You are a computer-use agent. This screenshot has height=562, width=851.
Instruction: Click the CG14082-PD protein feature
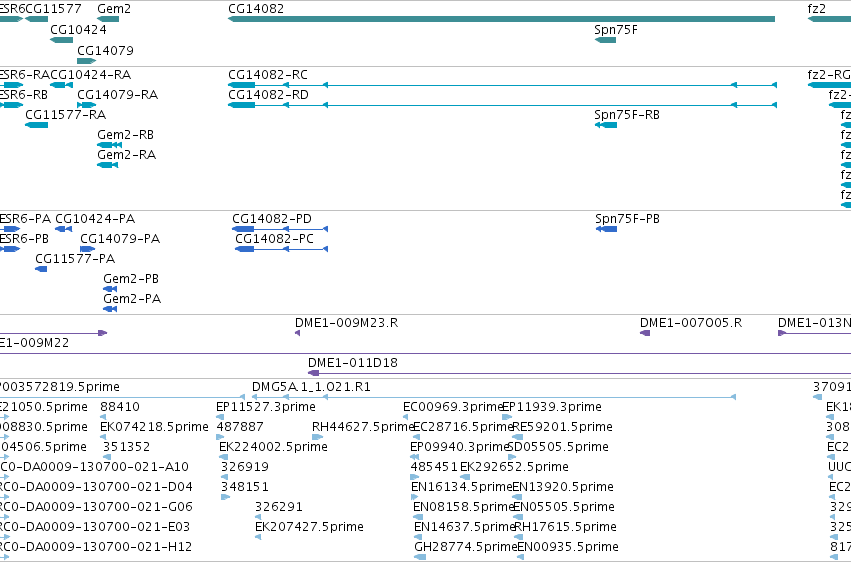pyautogui.click(x=280, y=229)
